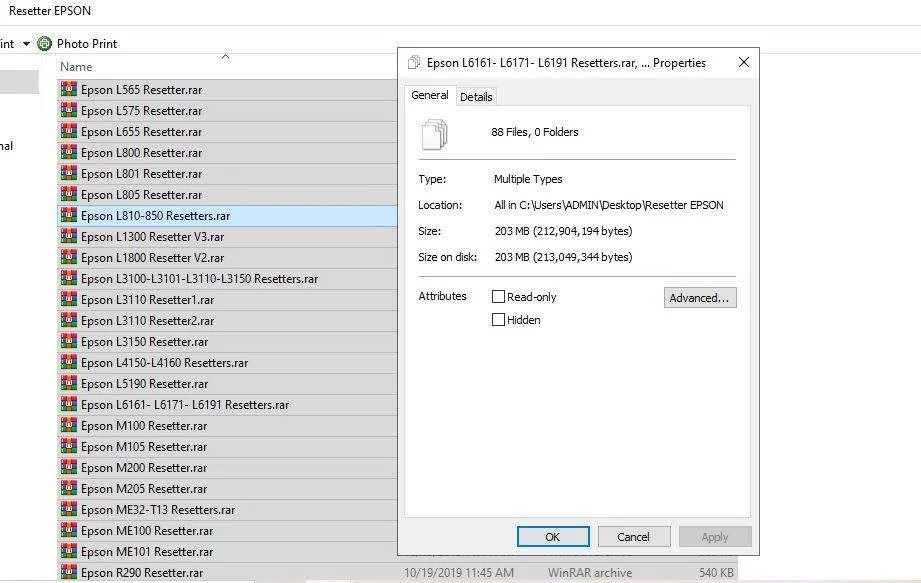The width and height of the screenshot is (921, 583).
Task: Click the WinRAR icon of Epson L575 Resetter.rar
Action: pyautogui.click(x=69, y=110)
